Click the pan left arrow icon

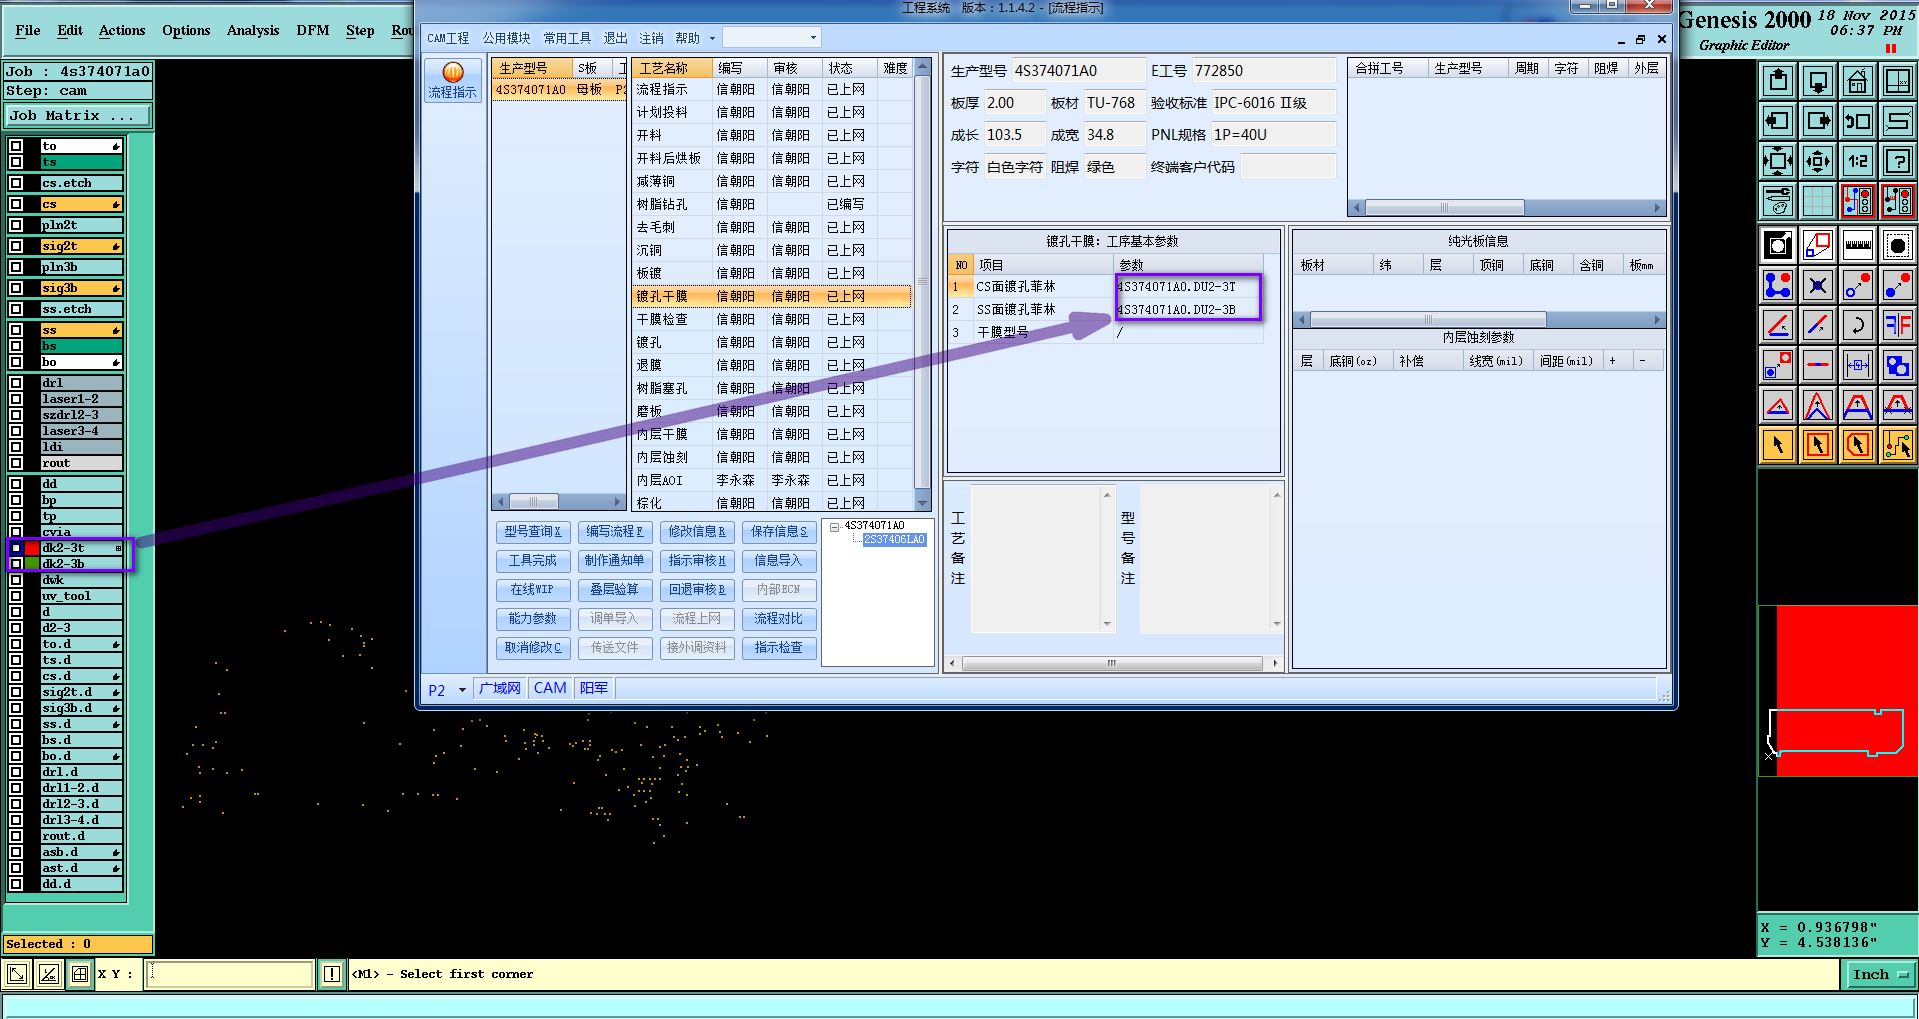1778,121
